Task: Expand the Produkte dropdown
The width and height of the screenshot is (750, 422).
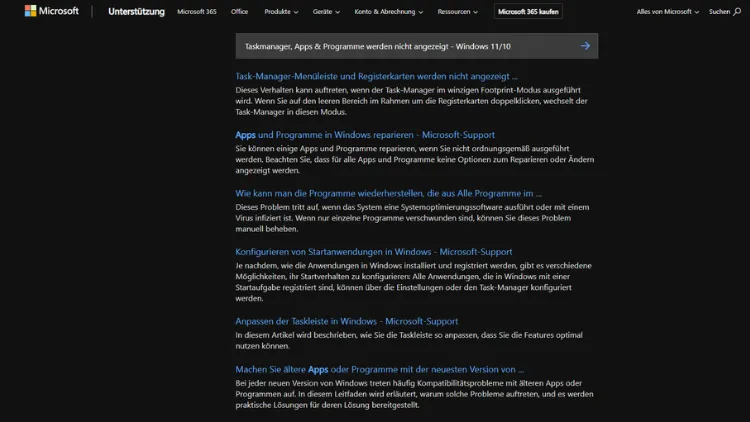Action: pos(281,11)
